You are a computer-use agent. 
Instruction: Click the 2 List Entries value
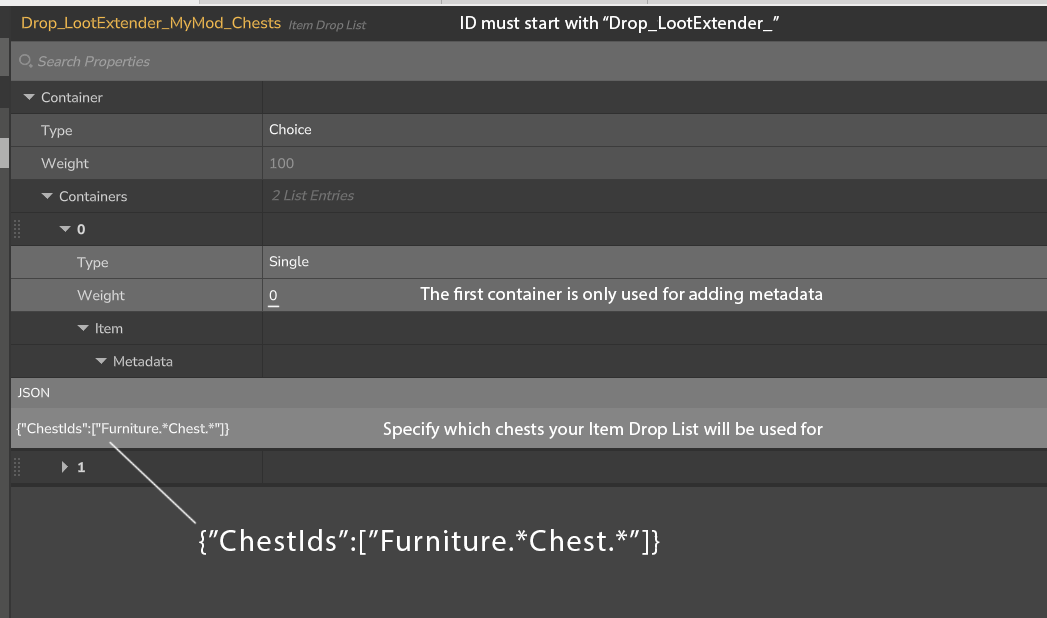click(313, 196)
